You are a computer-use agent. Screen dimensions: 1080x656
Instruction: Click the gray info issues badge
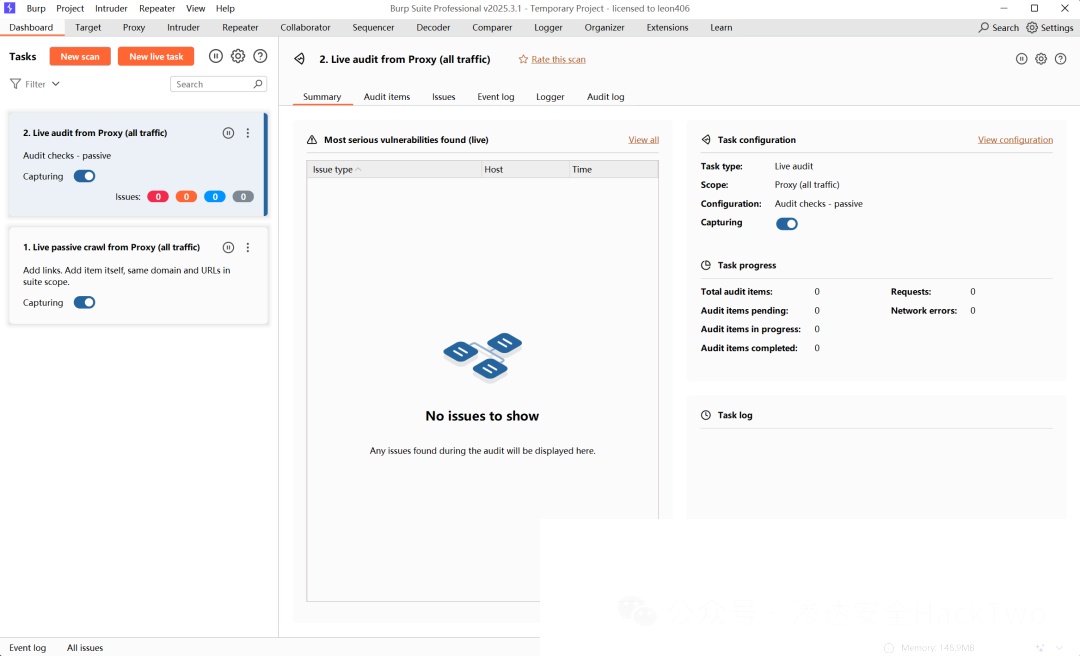pyautogui.click(x=243, y=197)
